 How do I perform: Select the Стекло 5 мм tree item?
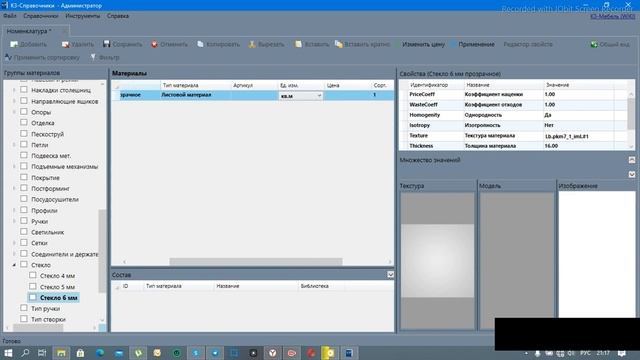(57, 287)
